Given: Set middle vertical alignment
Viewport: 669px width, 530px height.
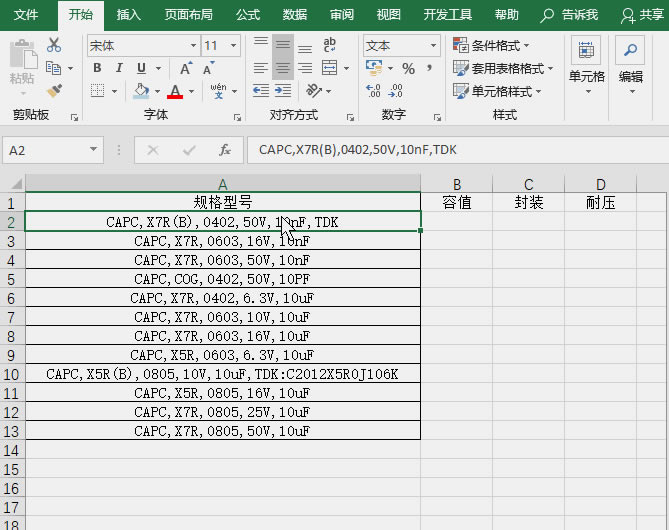Looking at the screenshot, I should point(282,44).
